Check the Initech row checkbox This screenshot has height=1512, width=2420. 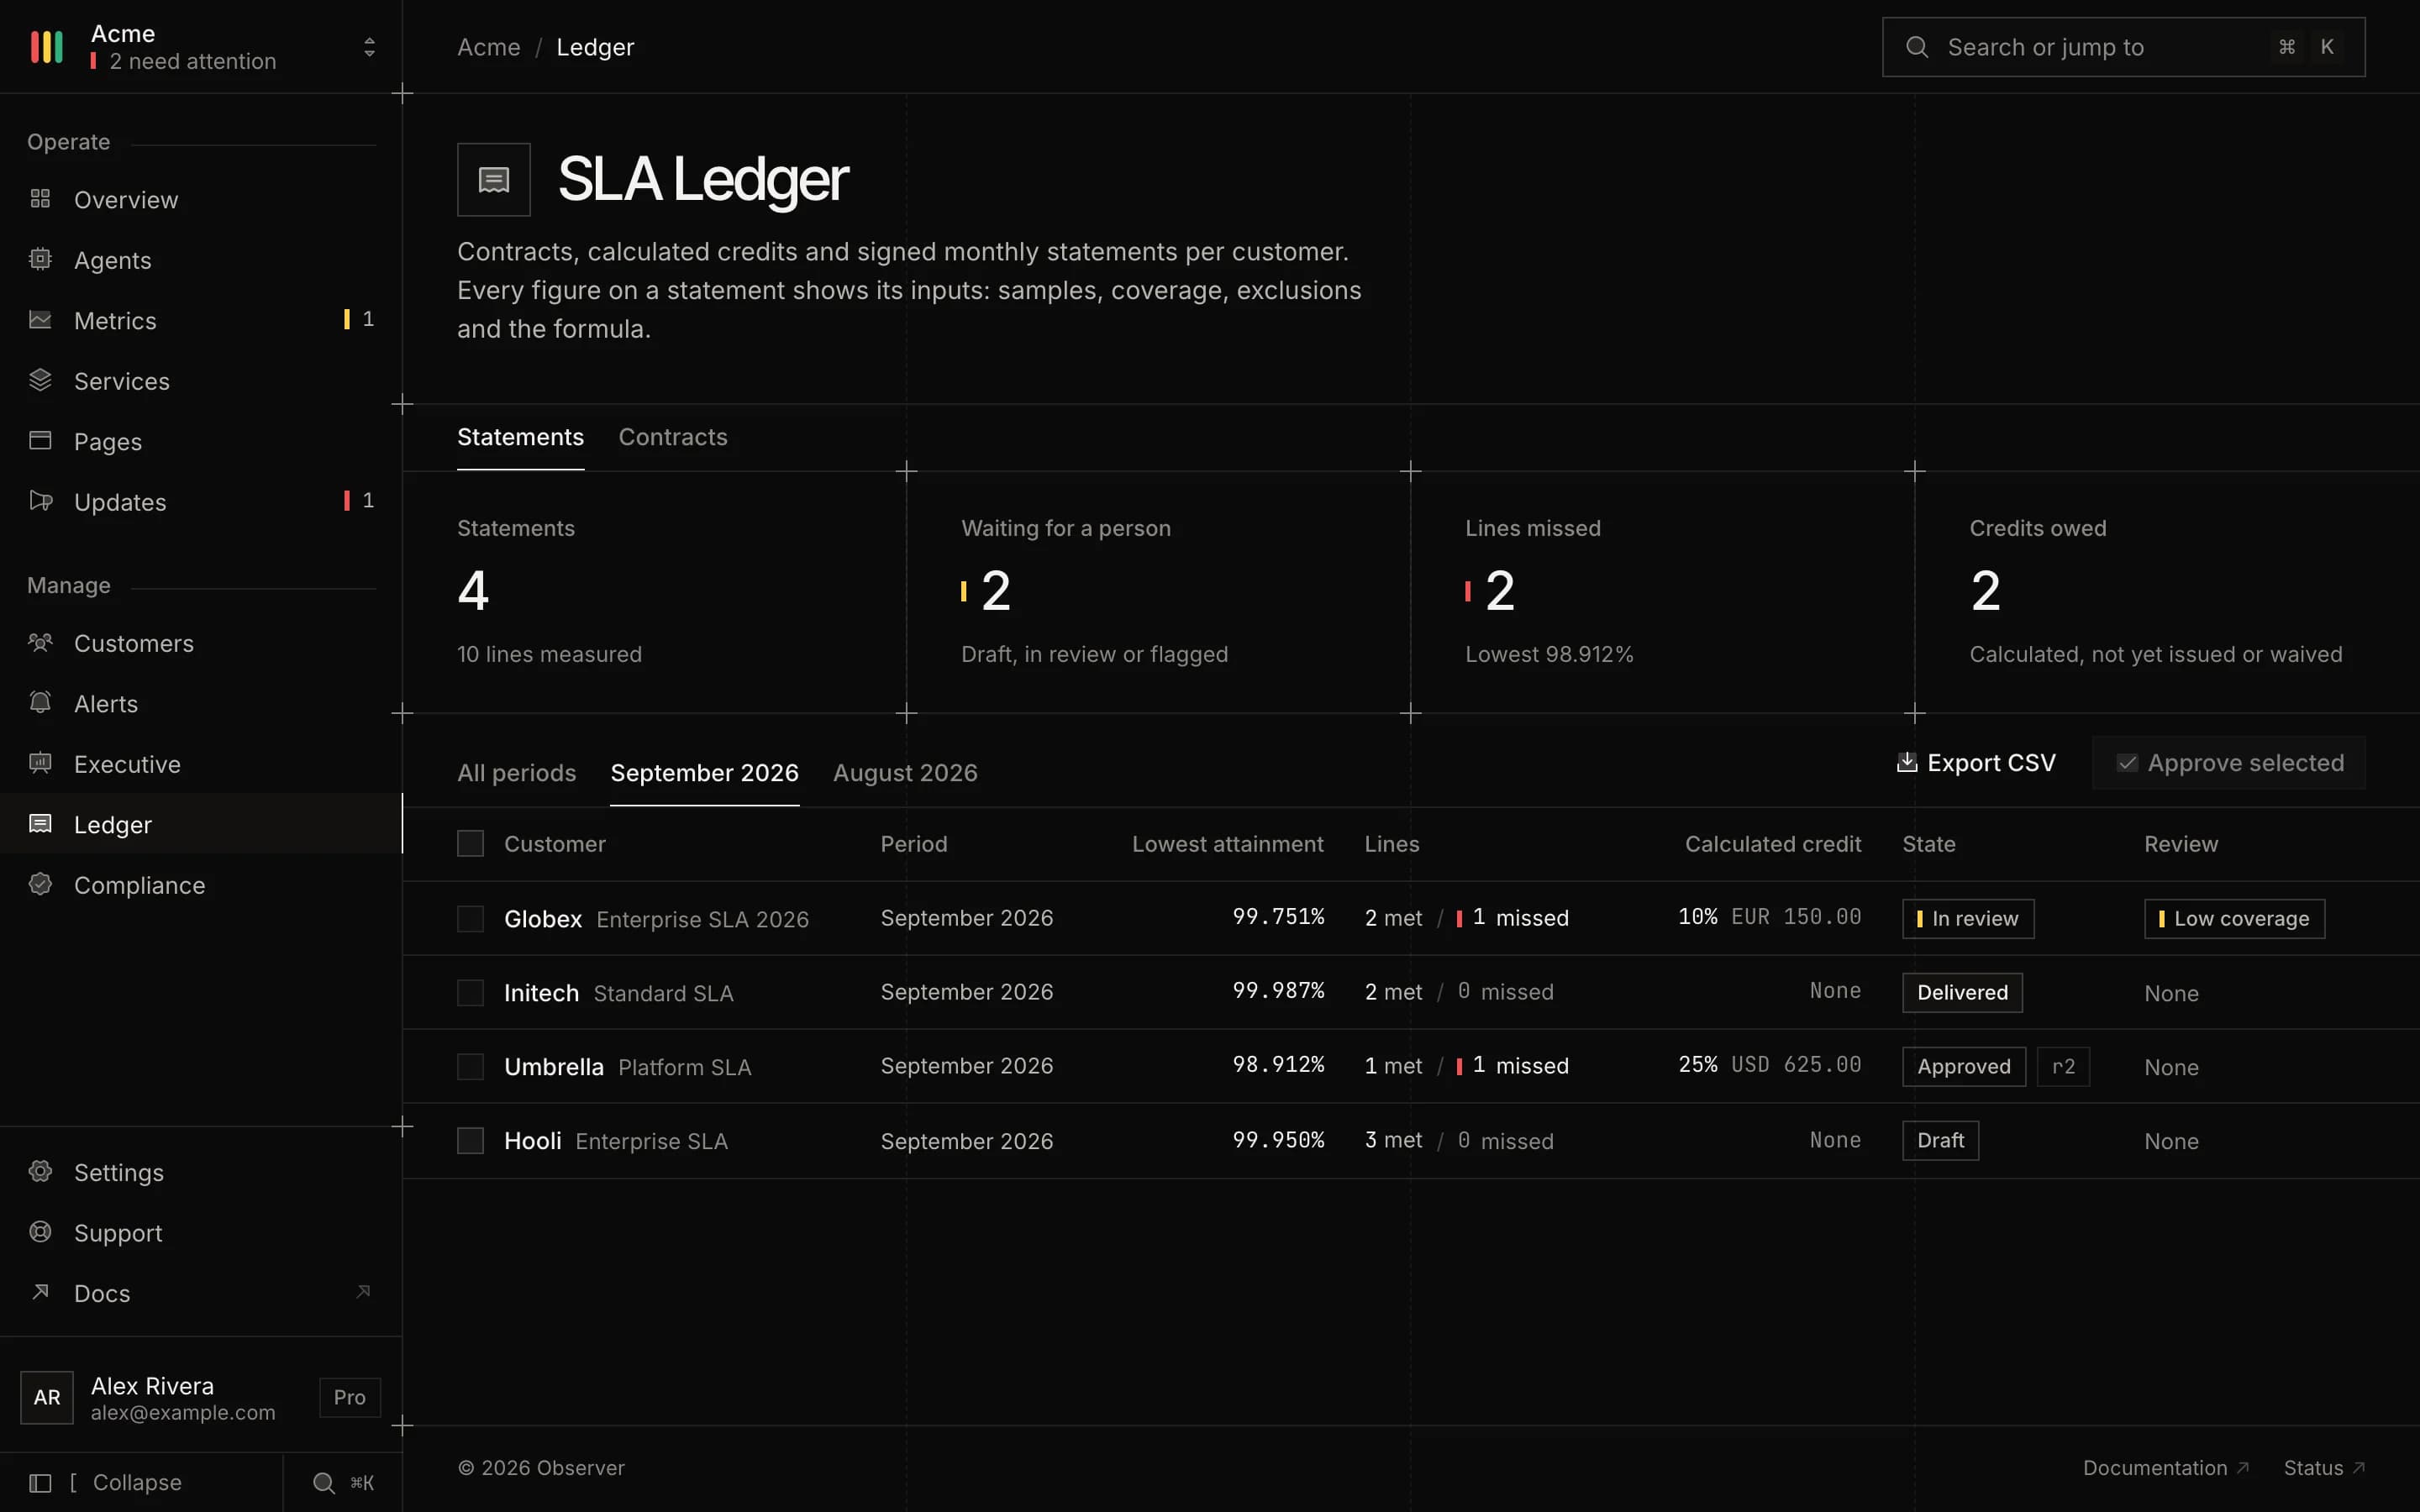(x=470, y=992)
